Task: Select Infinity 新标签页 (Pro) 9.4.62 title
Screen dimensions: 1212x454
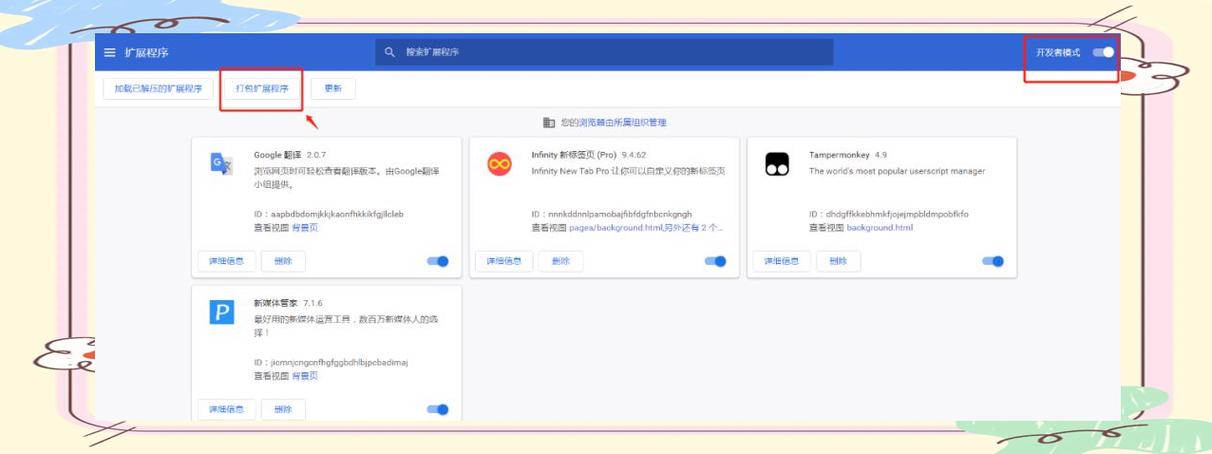Action: (x=588, y=155)
